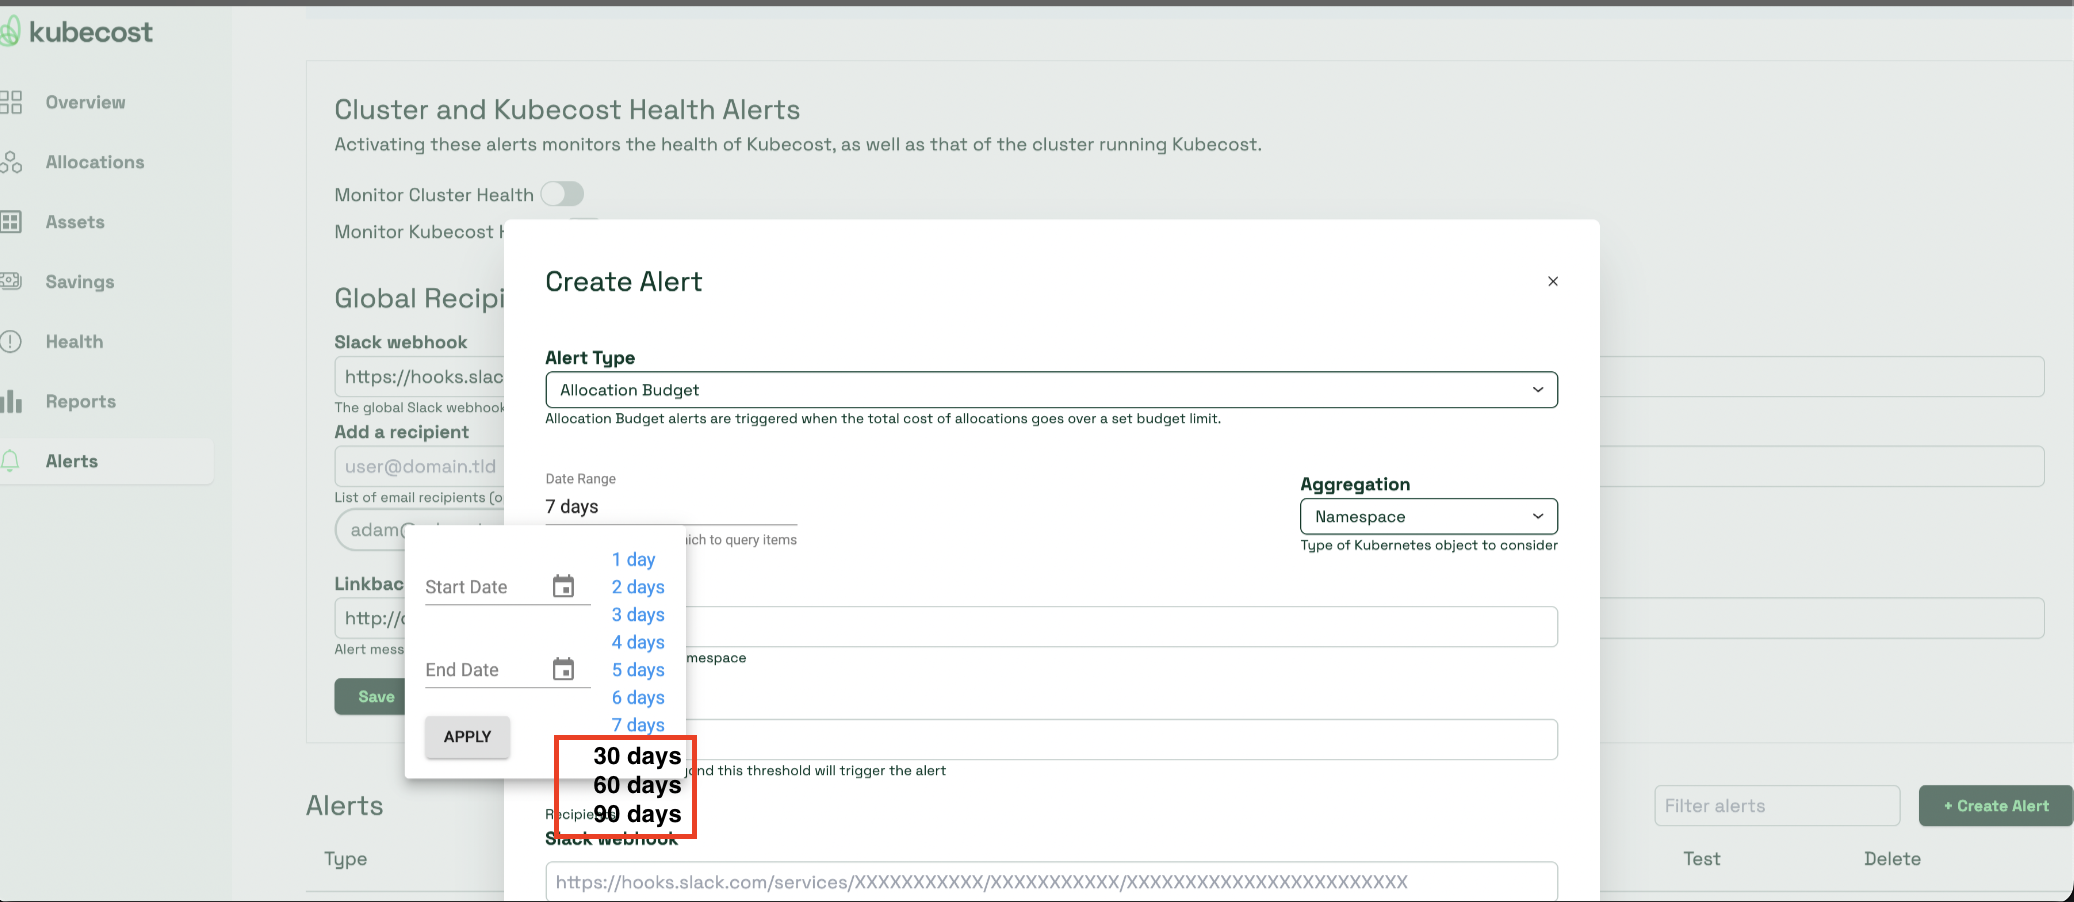
Task: Go to Reports page
Action: (81, 402)
